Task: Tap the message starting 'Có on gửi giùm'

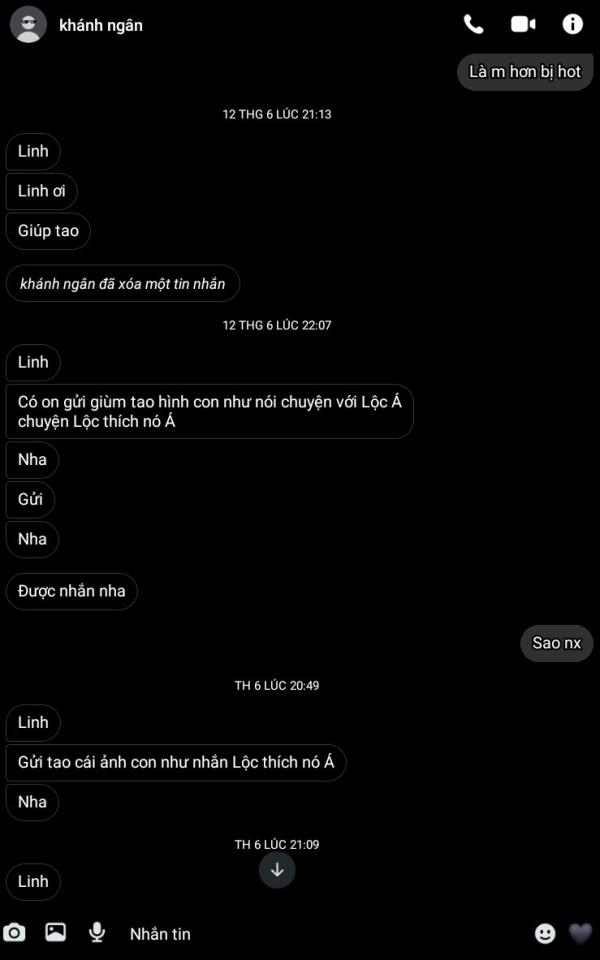Action: click(x=209, y=411)
